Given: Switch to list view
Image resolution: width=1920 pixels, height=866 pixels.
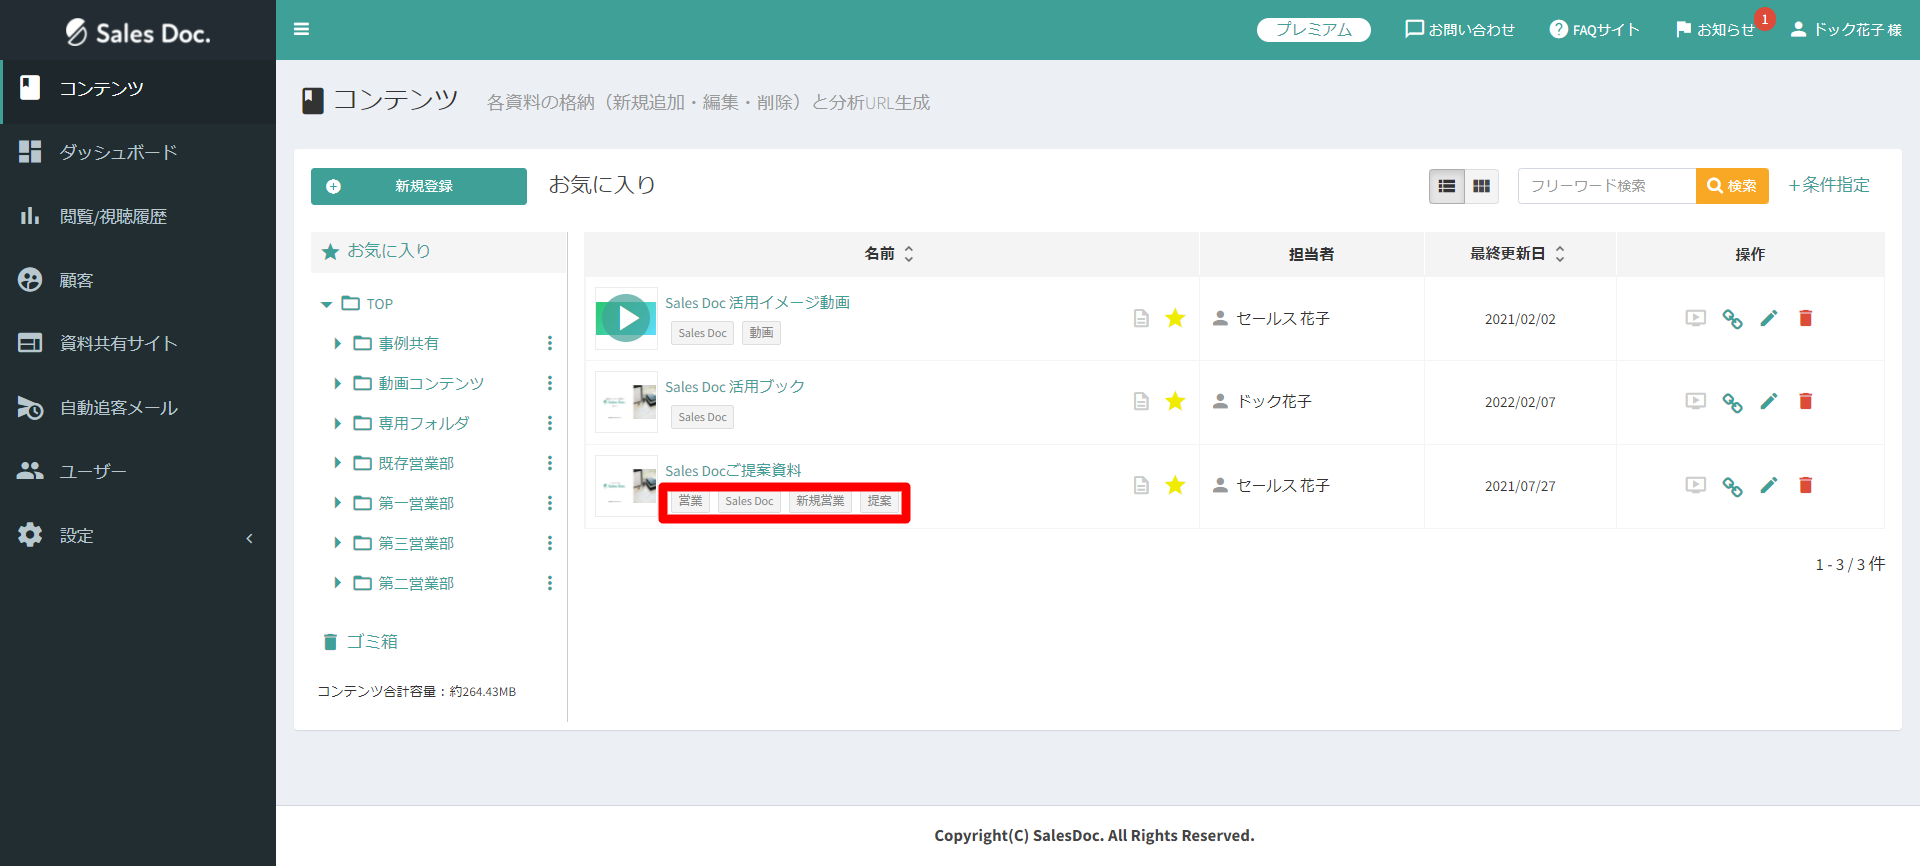Looking at the screenshot, I should [1447, 186].
